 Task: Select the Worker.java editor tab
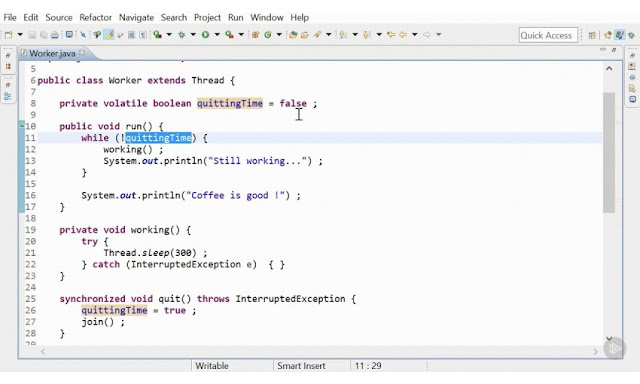click(x=52, y=53)
